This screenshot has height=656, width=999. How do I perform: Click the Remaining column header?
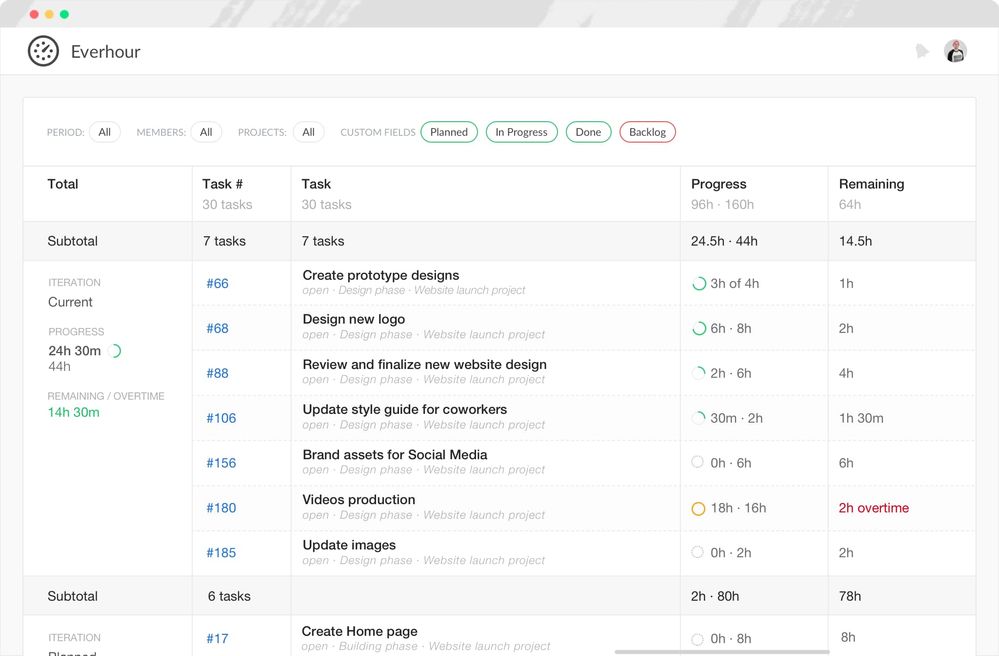[872, 184]
